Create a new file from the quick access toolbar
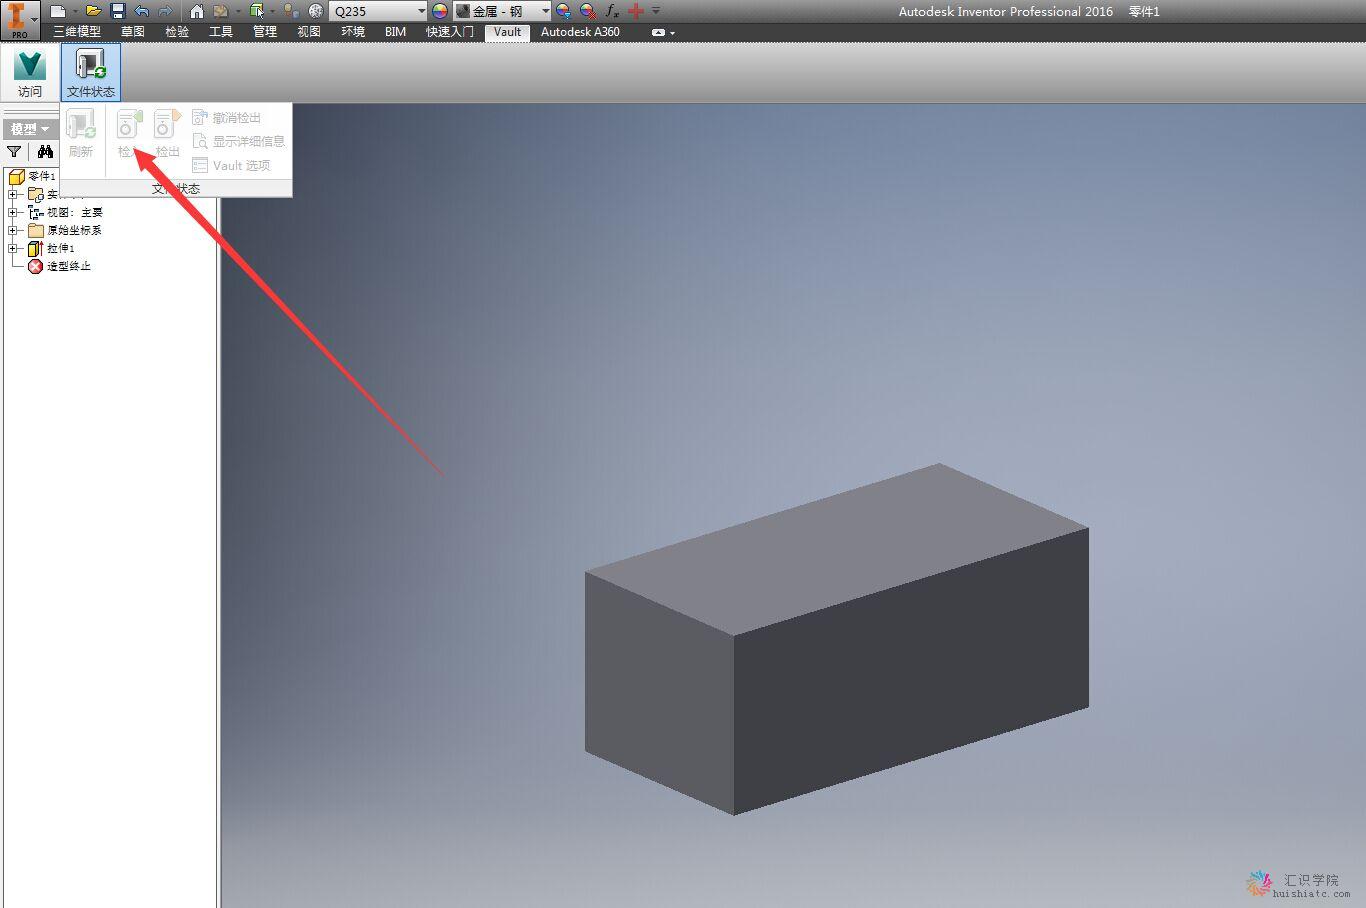The width and height of the screenshot is (1366, 908). (58, 11)
